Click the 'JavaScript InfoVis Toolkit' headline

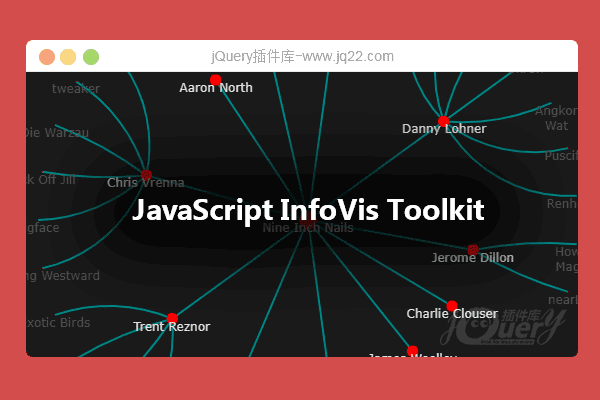(x=308, y=210)
